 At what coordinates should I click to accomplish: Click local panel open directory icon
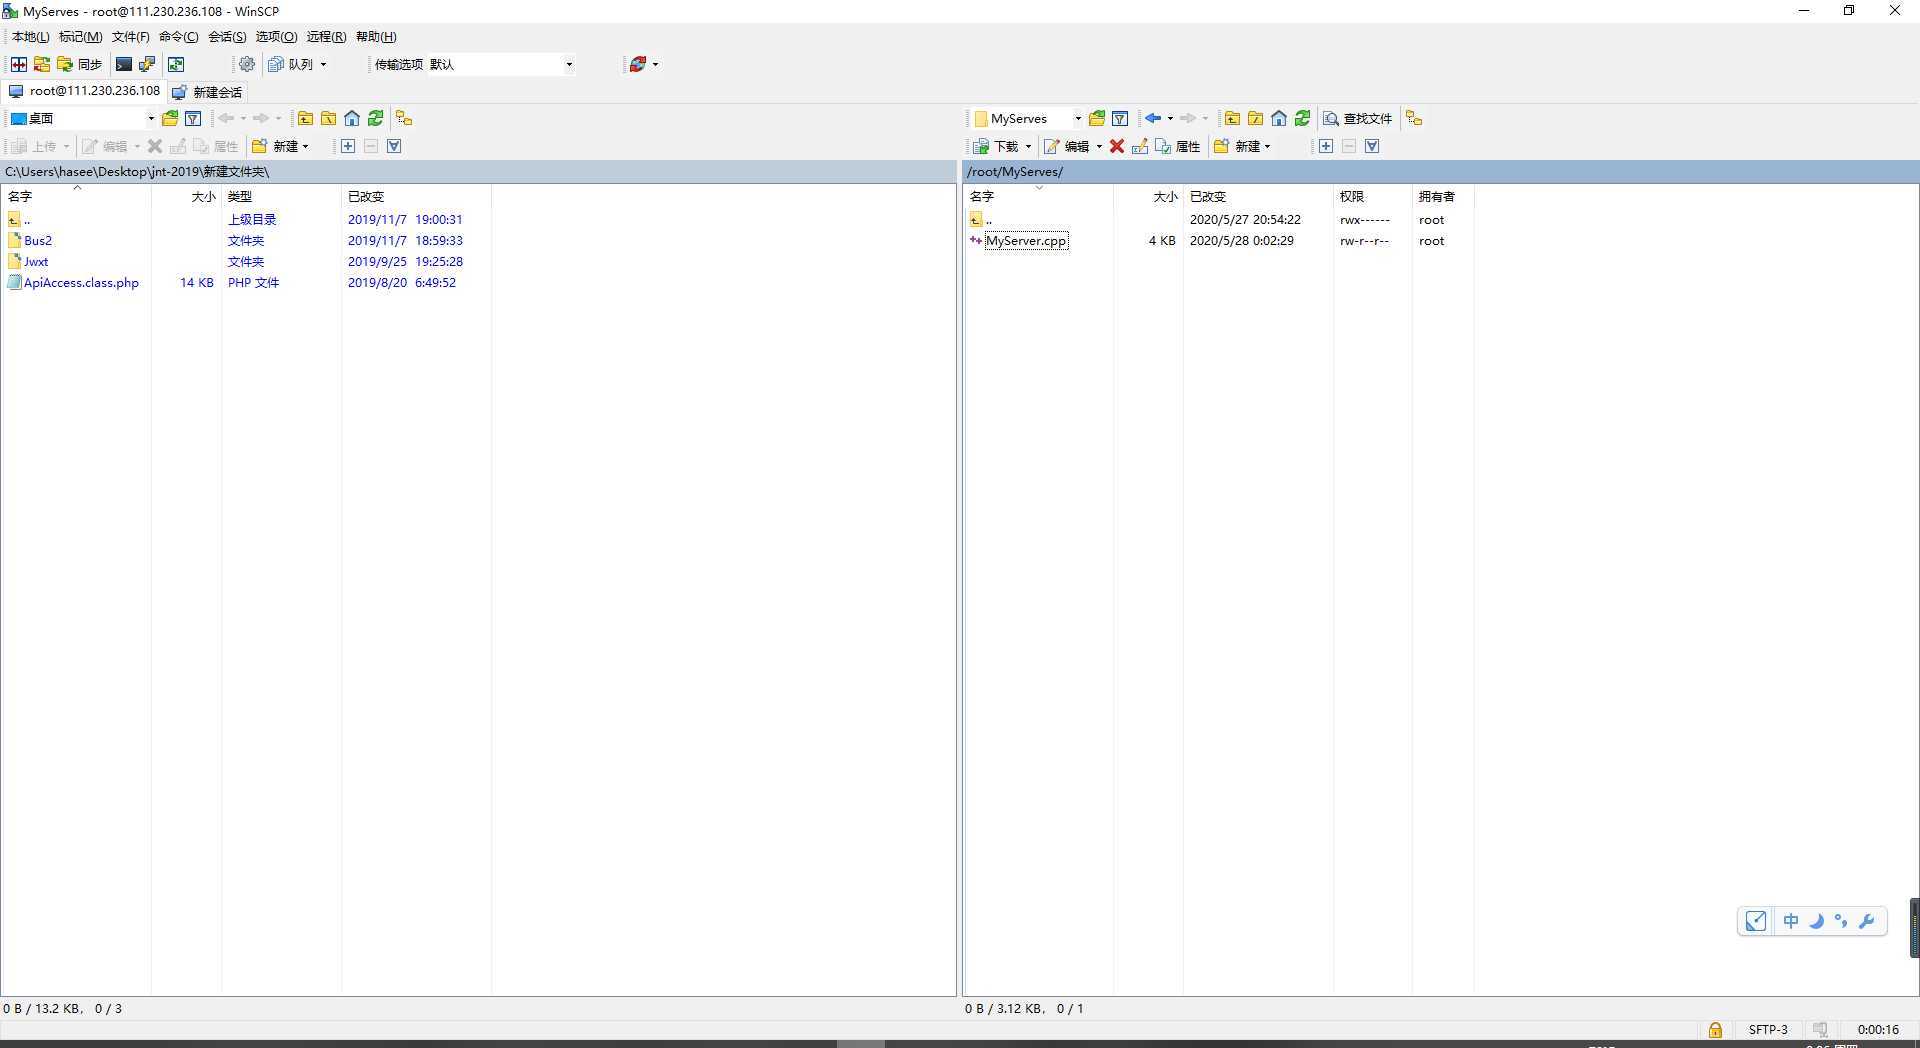pyautogui.click(x=170, y=118)
